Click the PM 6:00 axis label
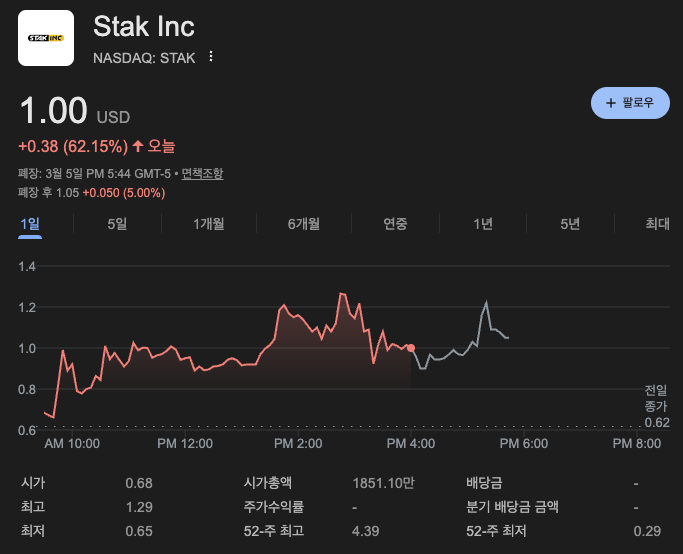The image size is (683, 554). click(x=524, y=443)
